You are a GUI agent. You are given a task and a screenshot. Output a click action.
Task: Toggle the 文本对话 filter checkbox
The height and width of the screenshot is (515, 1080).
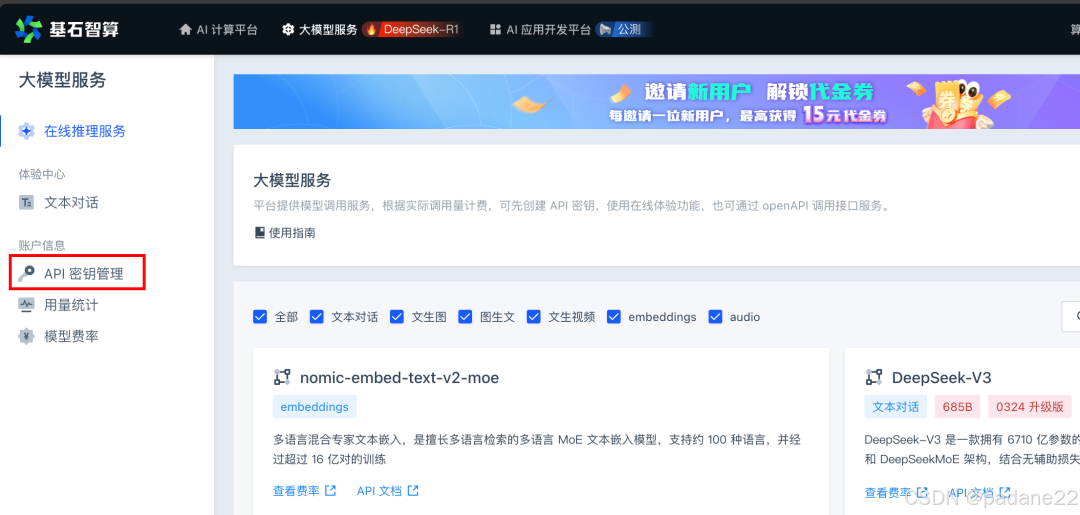coord(317,317)
